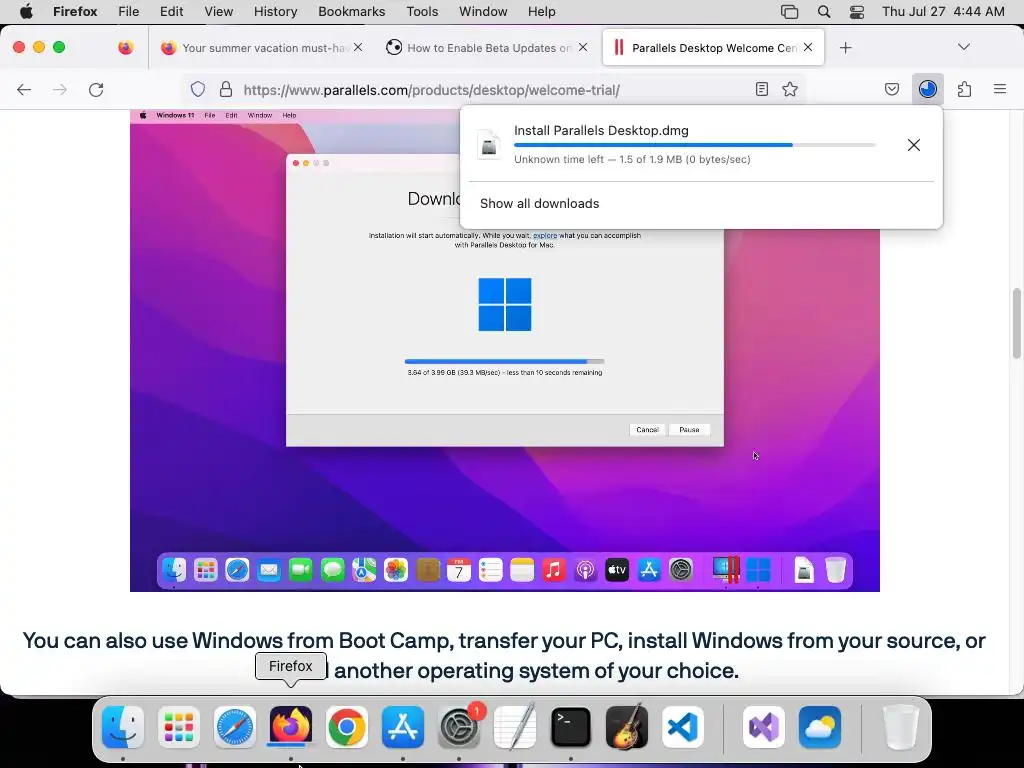The image size is (1024, 768).
Task: Click the pinned Firefox tab
Action: pos(125,48)
